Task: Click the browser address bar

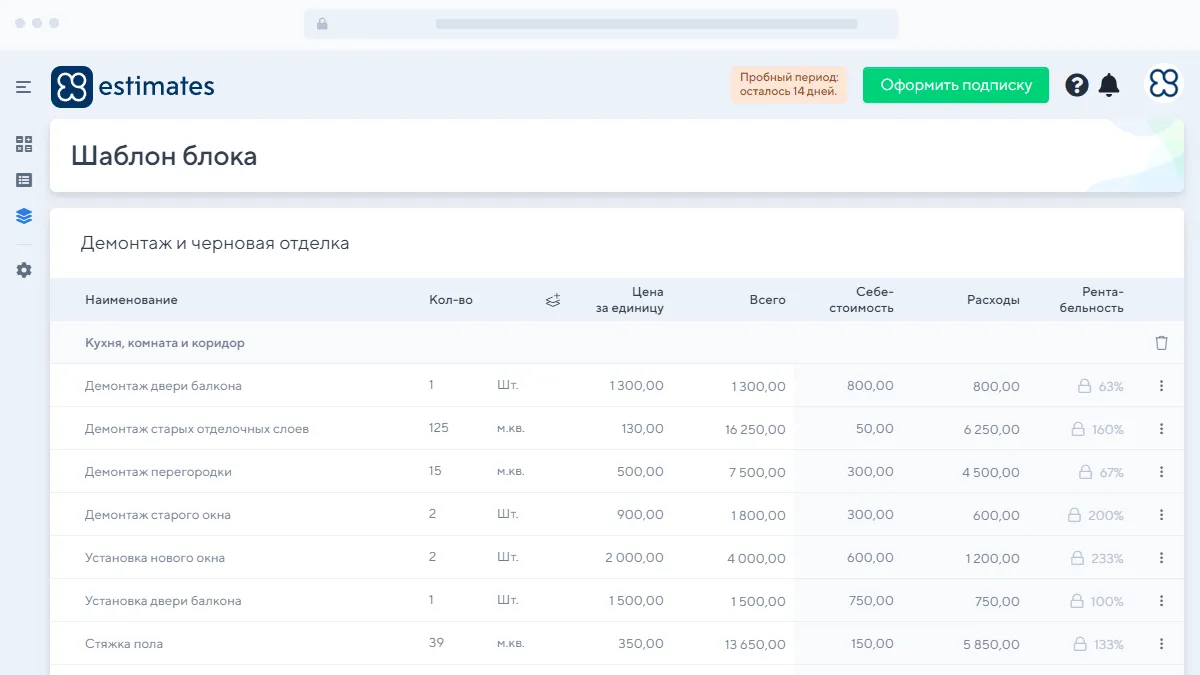Action: click(600, 24)
